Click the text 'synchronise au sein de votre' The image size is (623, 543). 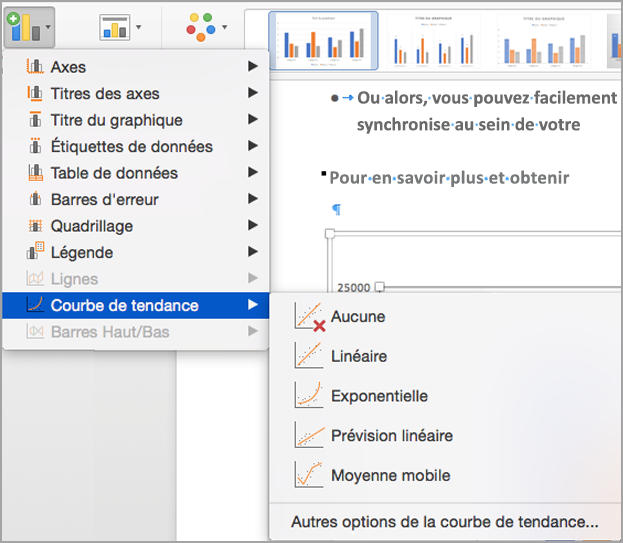468,125
